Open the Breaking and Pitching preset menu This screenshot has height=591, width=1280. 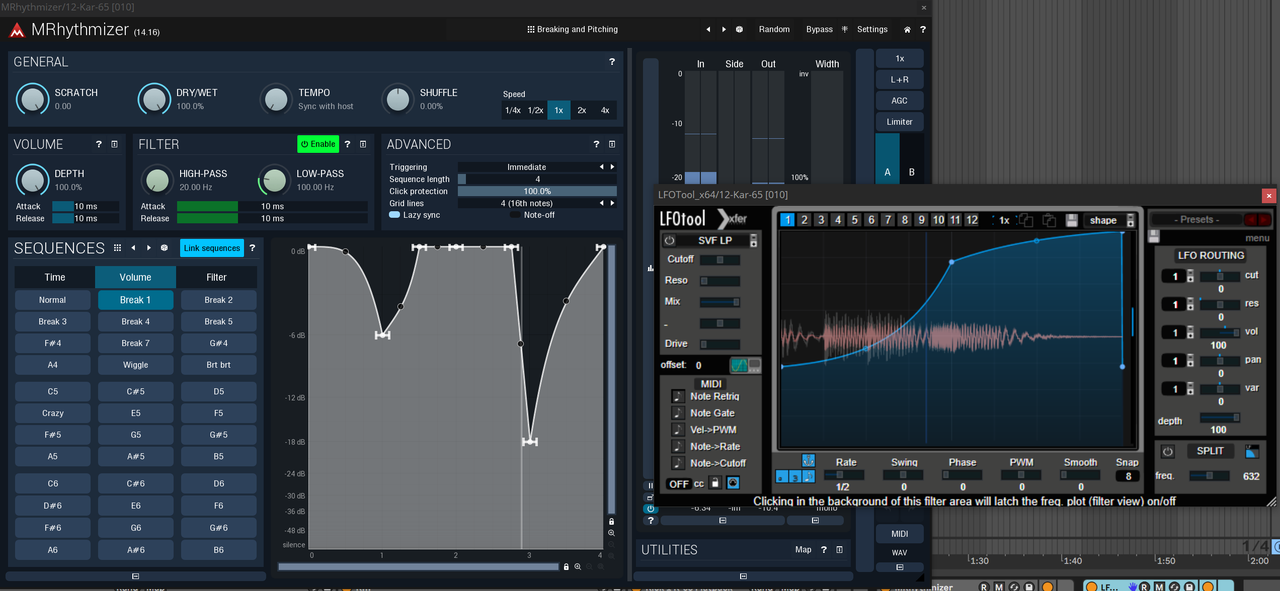tap(572, 30)
